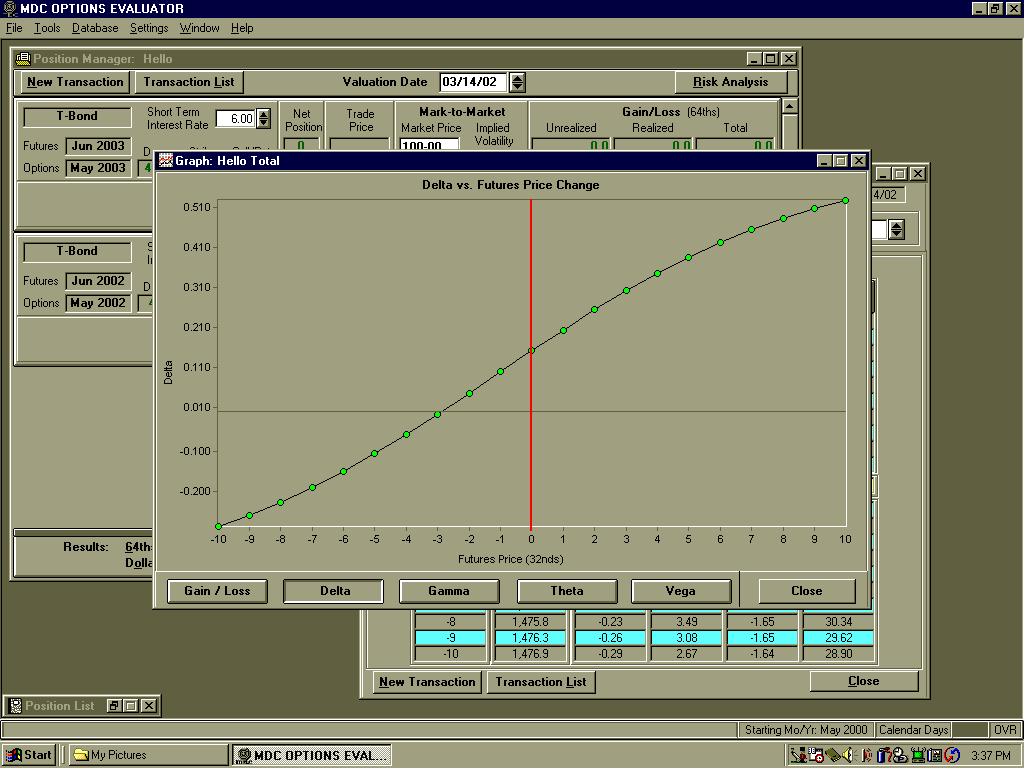Open the Database menu

tap(95, 28)
